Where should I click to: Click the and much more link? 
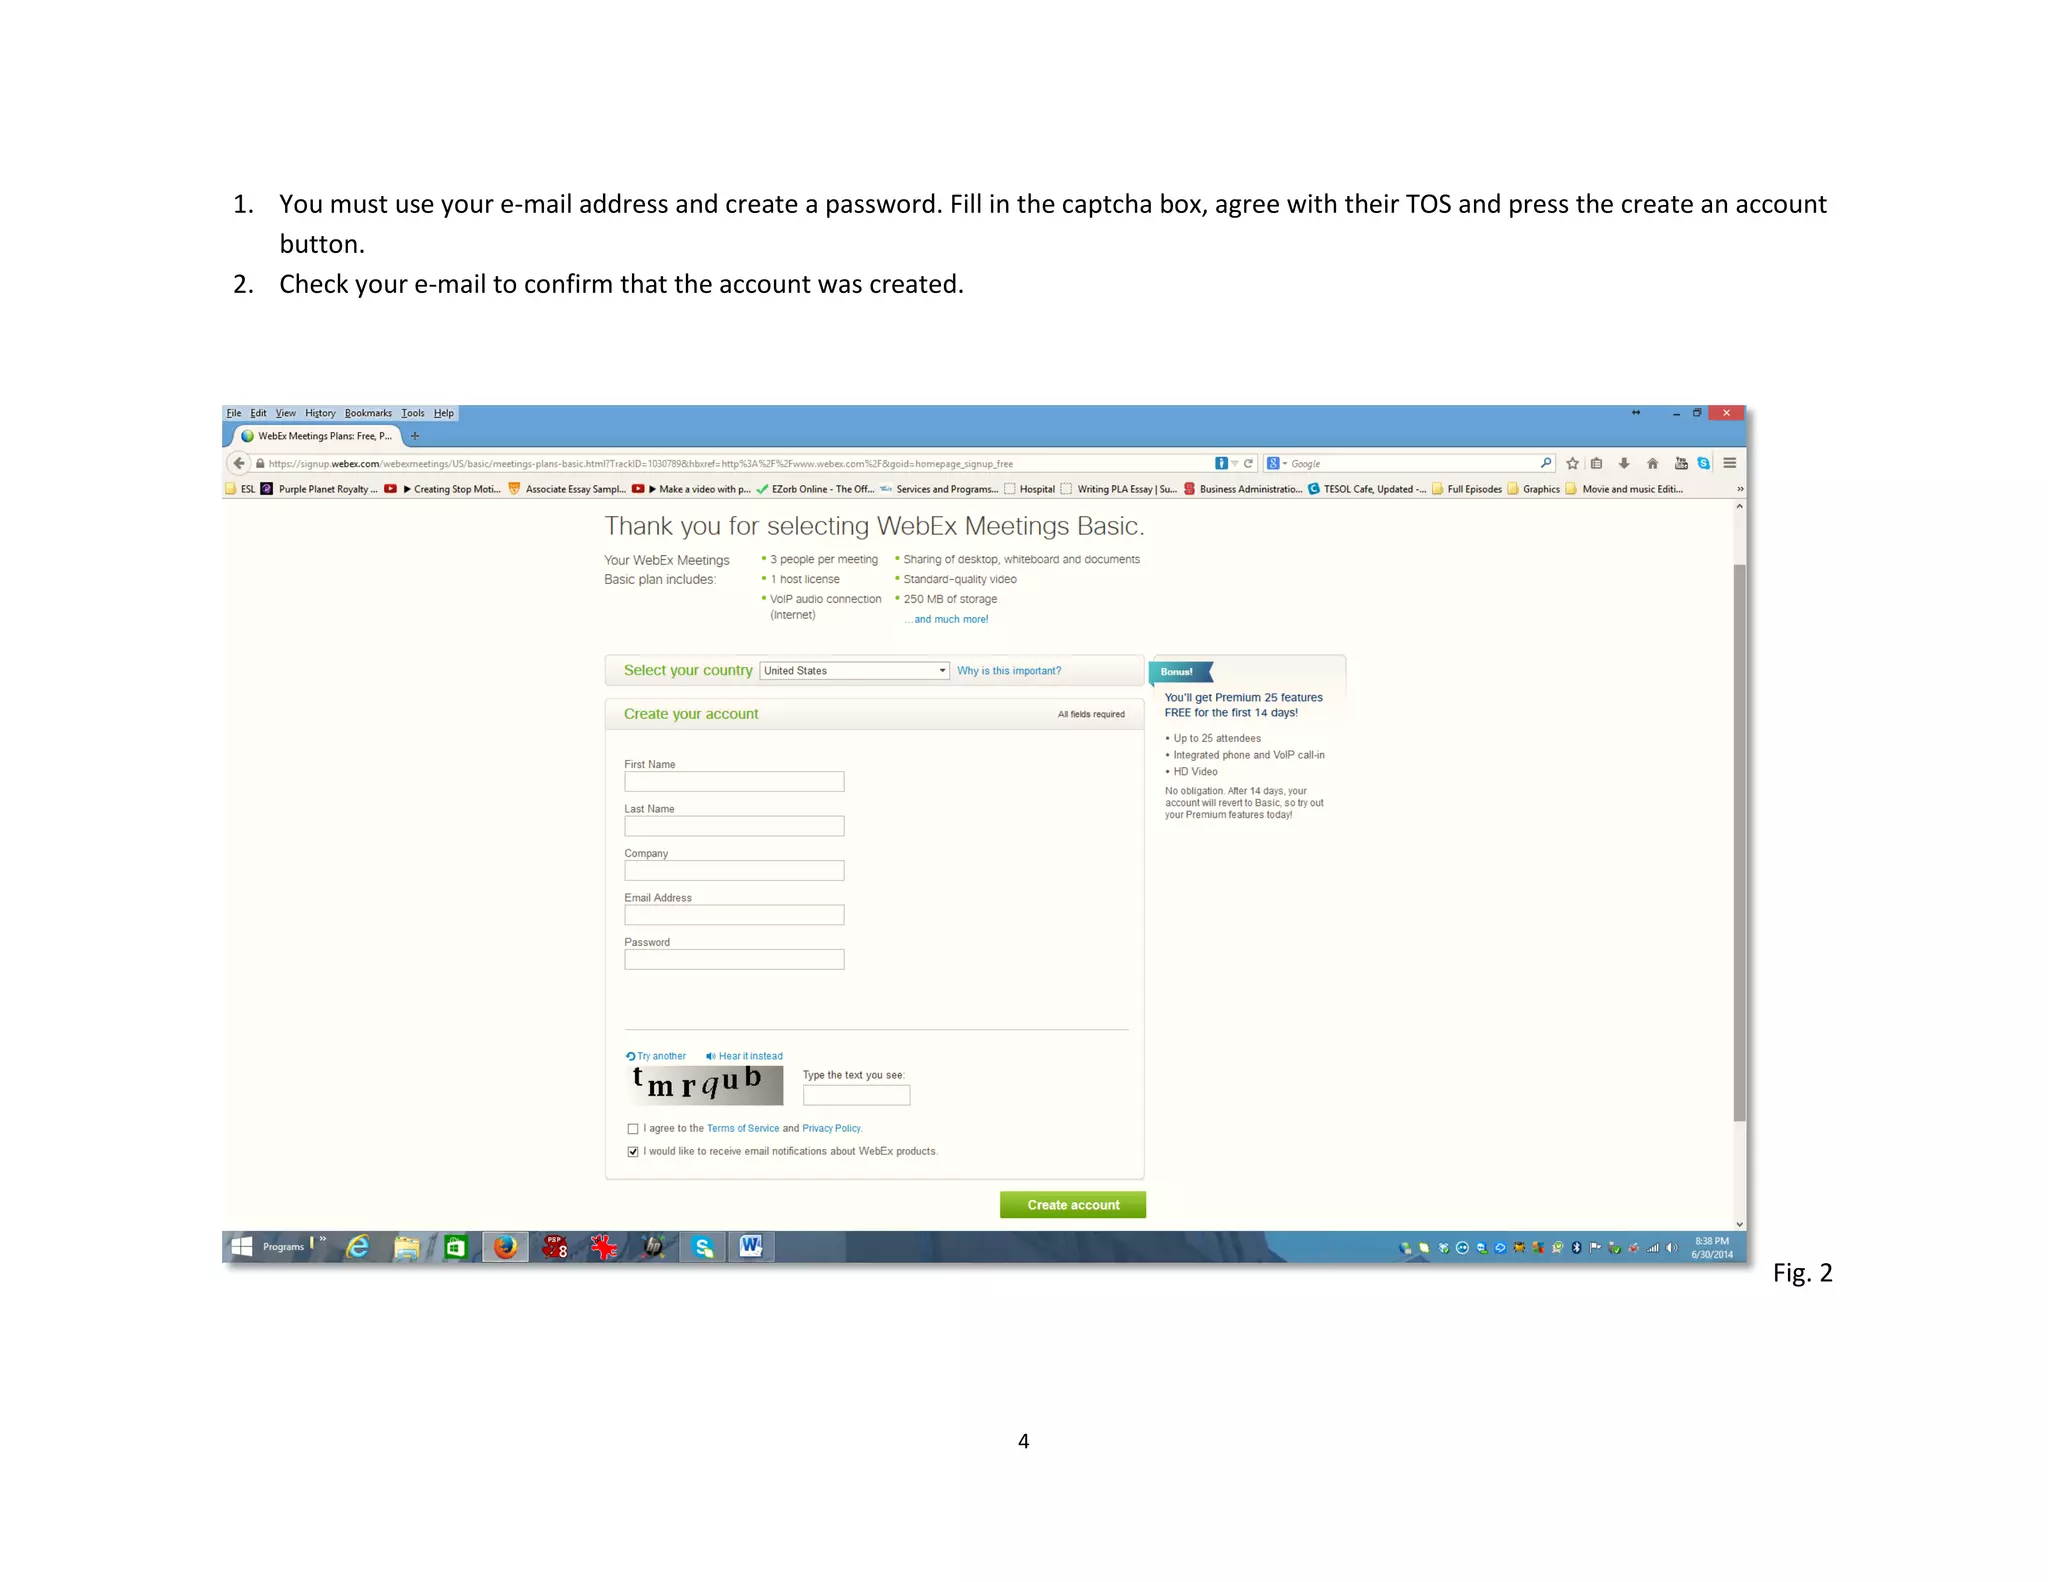pyautogui.click(x=947, y=620)
